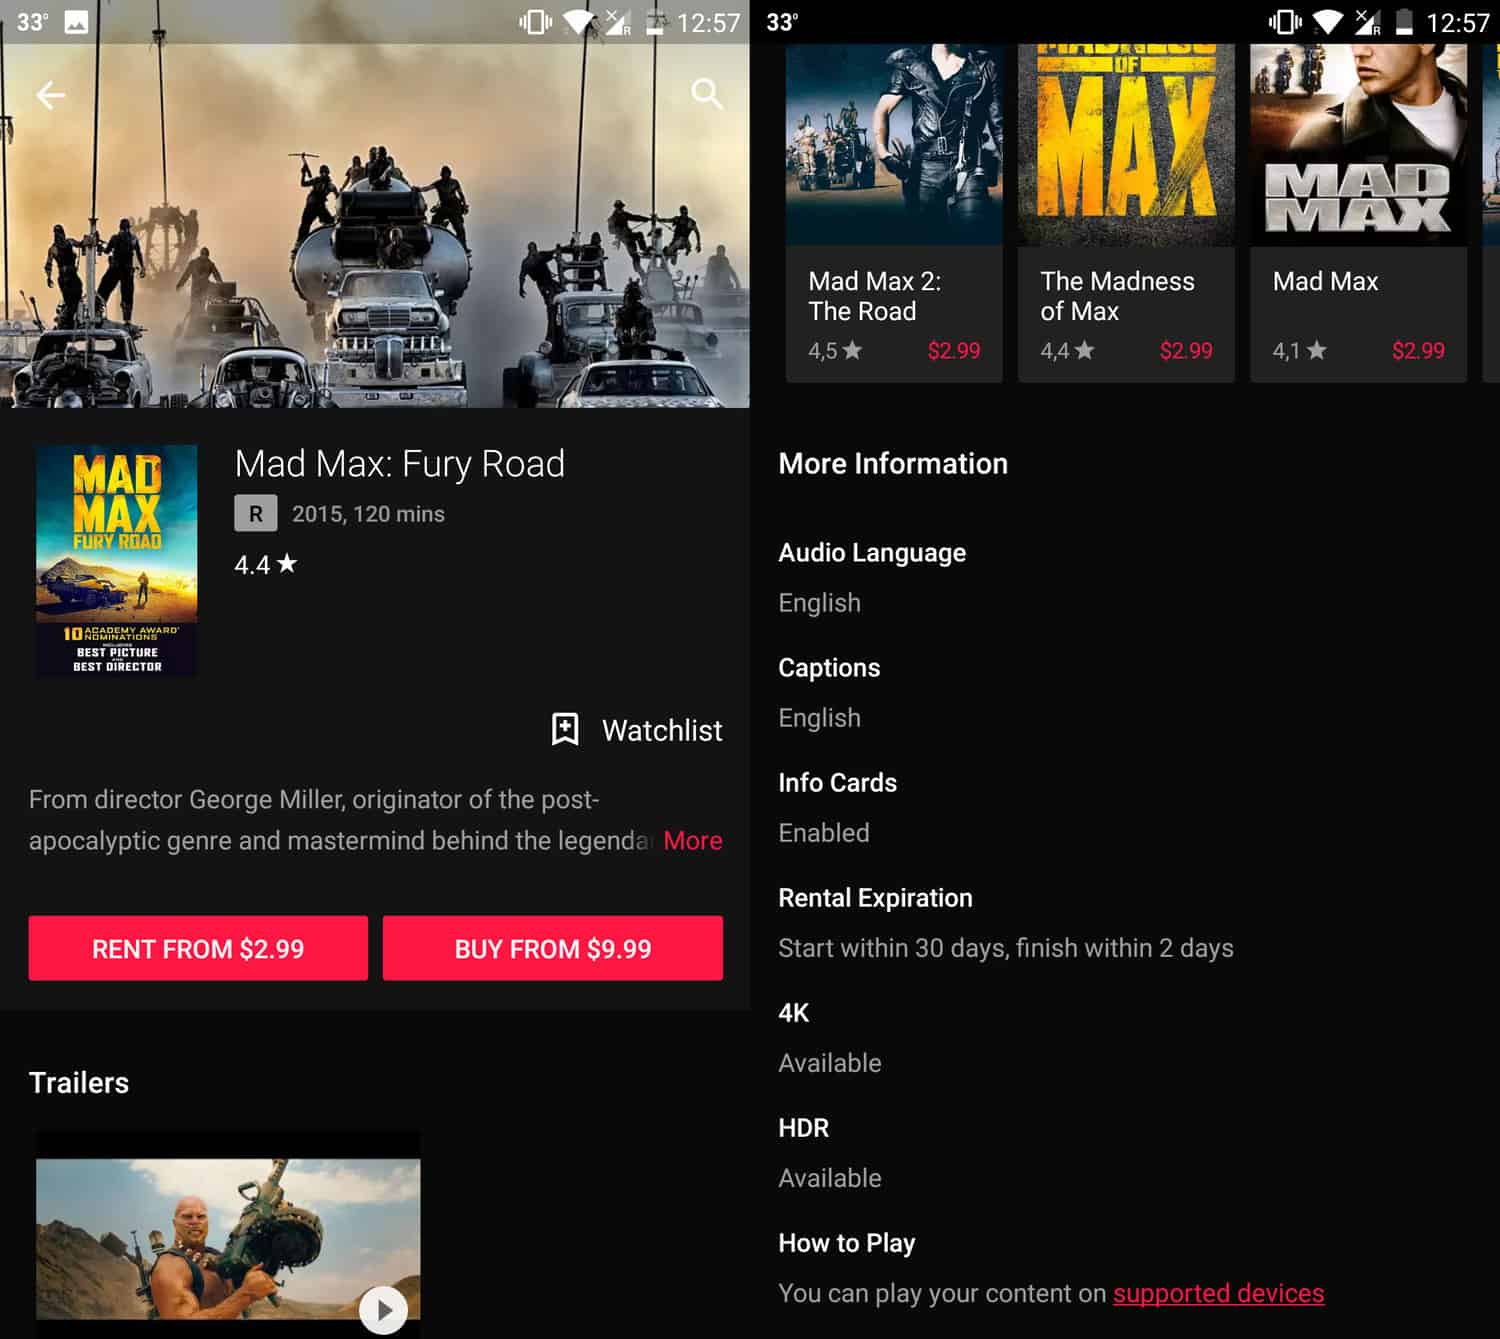The width and height of the screenshot is (1500, 1339).
Task: Tap the R rating badge
Action: [x=256, y=514]
